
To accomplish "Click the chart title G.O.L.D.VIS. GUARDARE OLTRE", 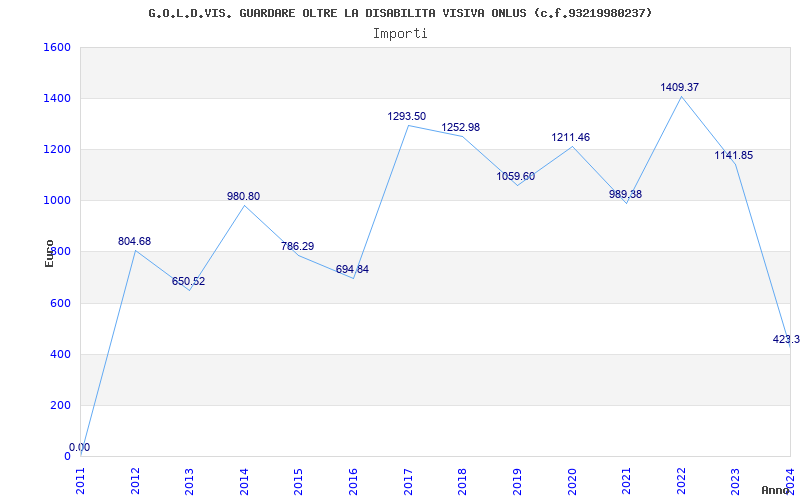I will click(x=401, y=13).
